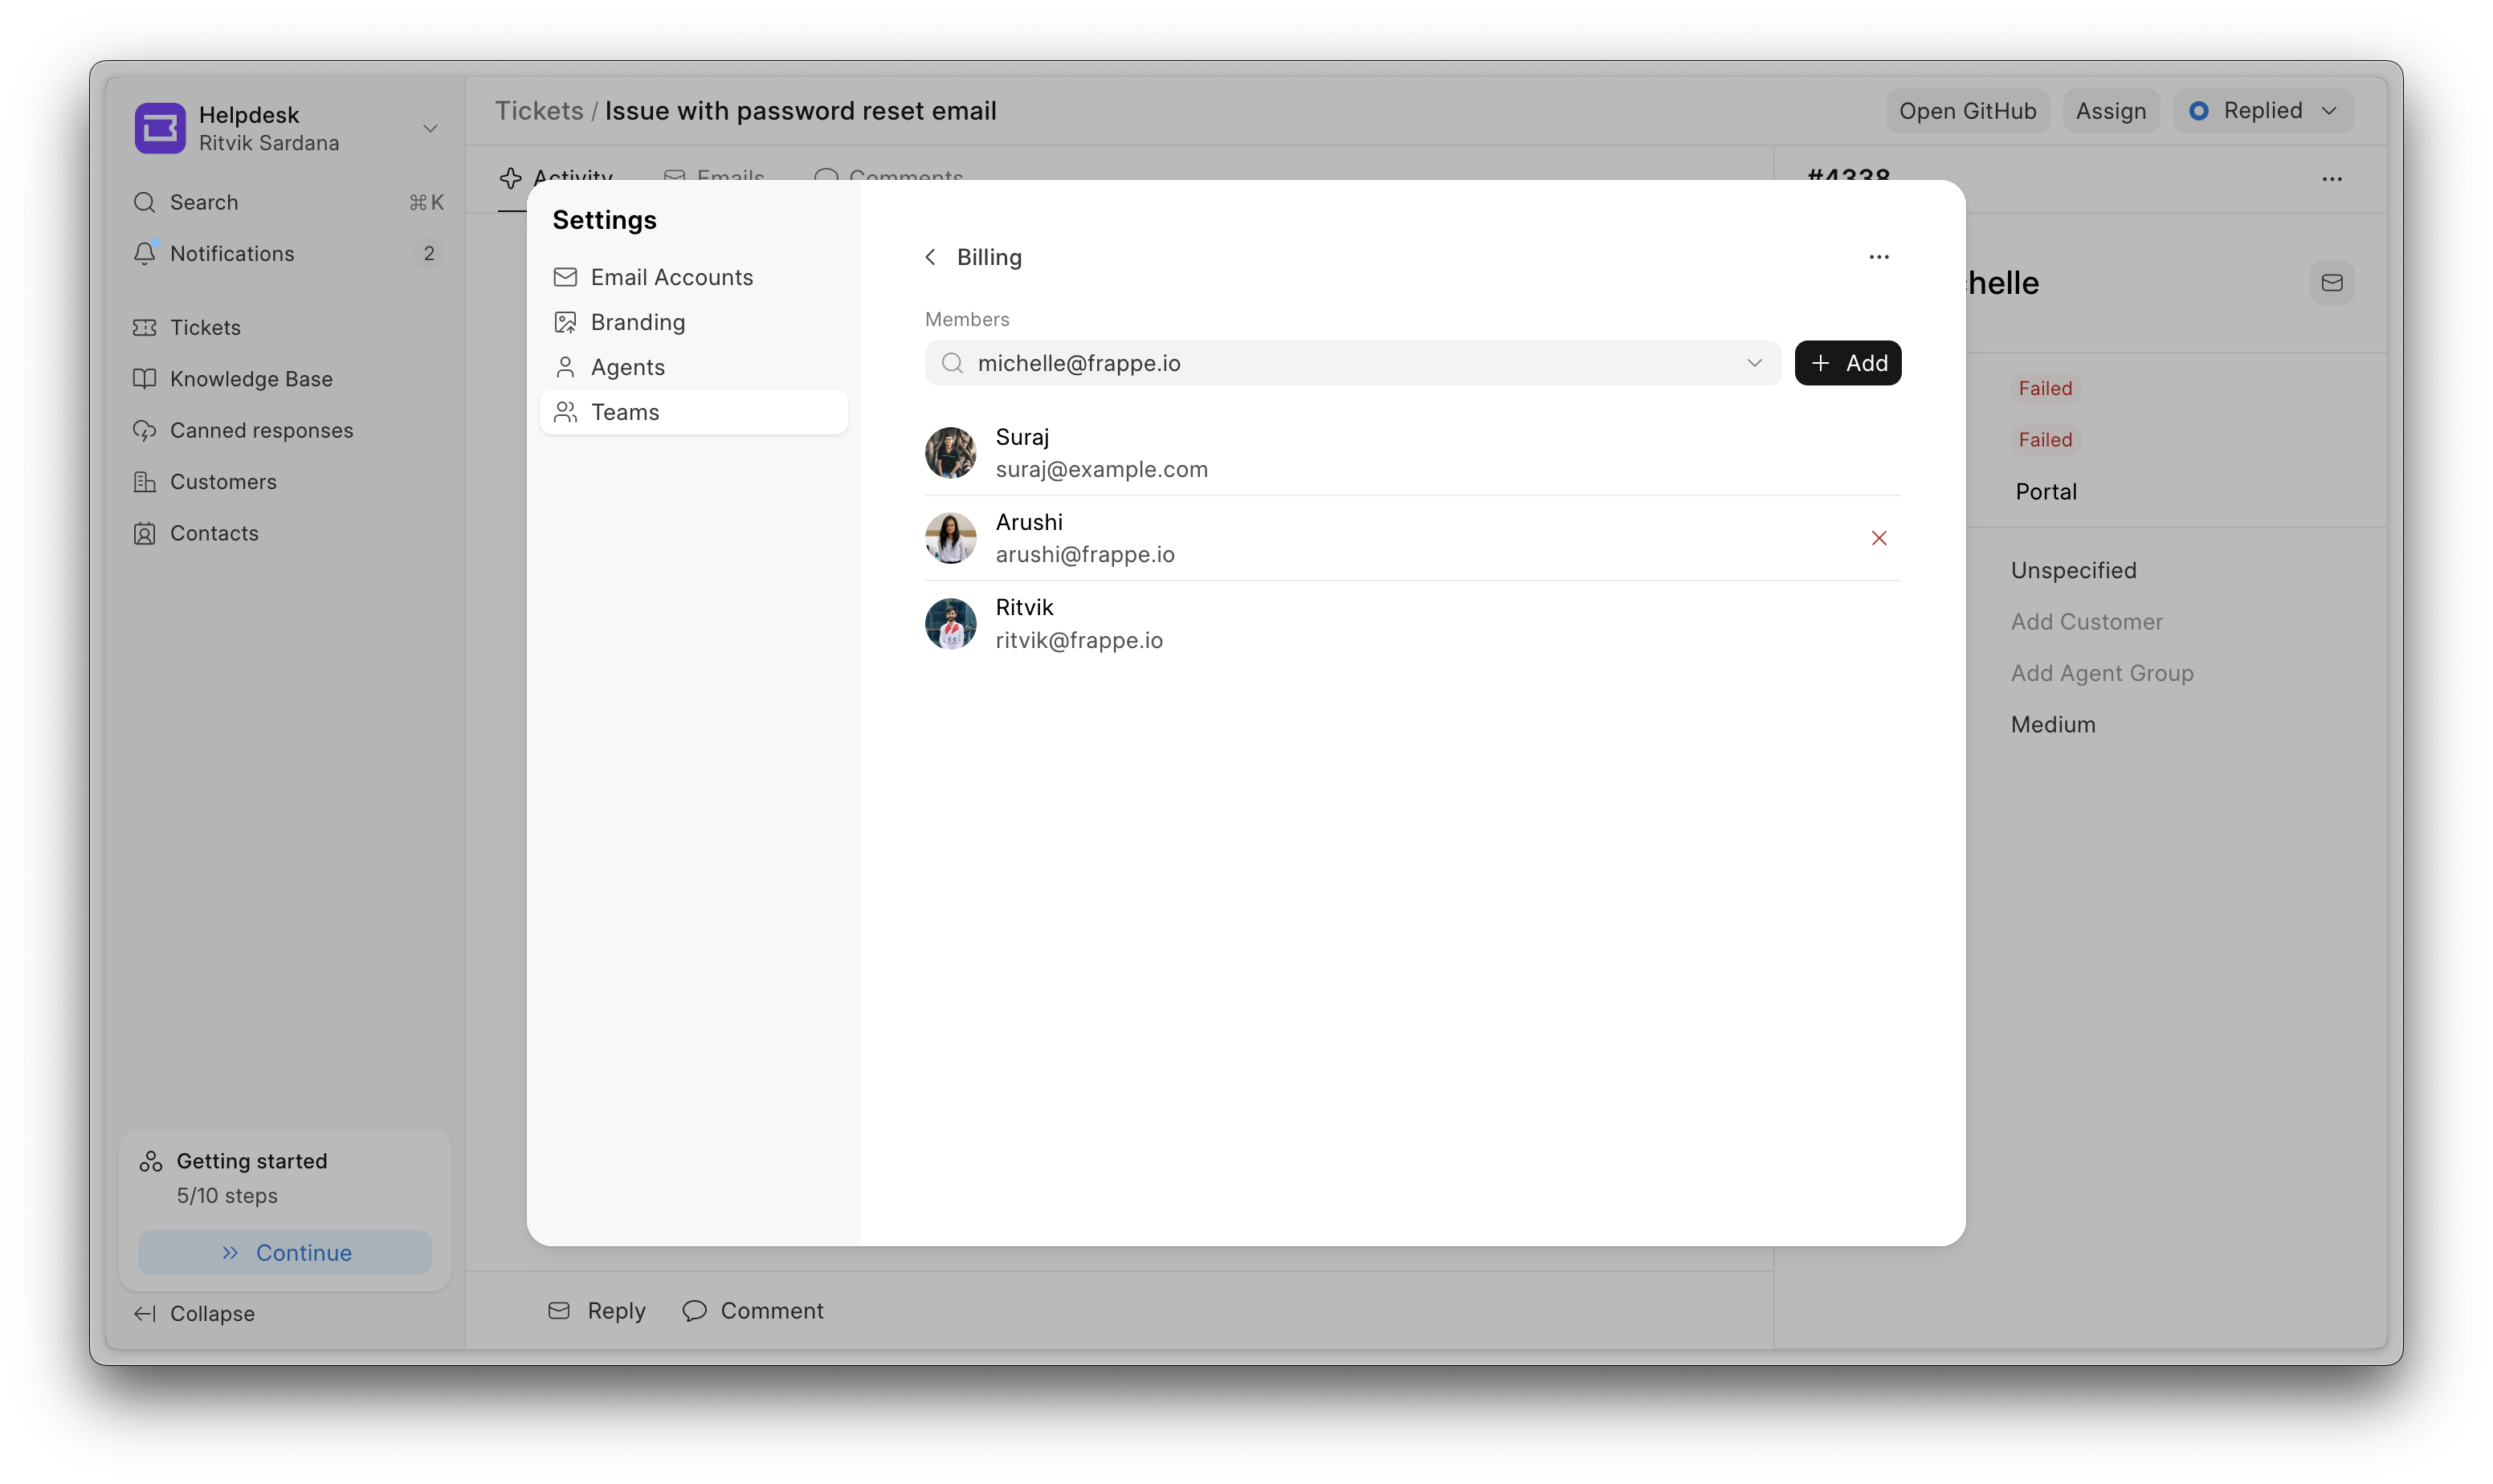
Task: Go back from Billing team
Action: pyautogui.click(x=931, y=257)
